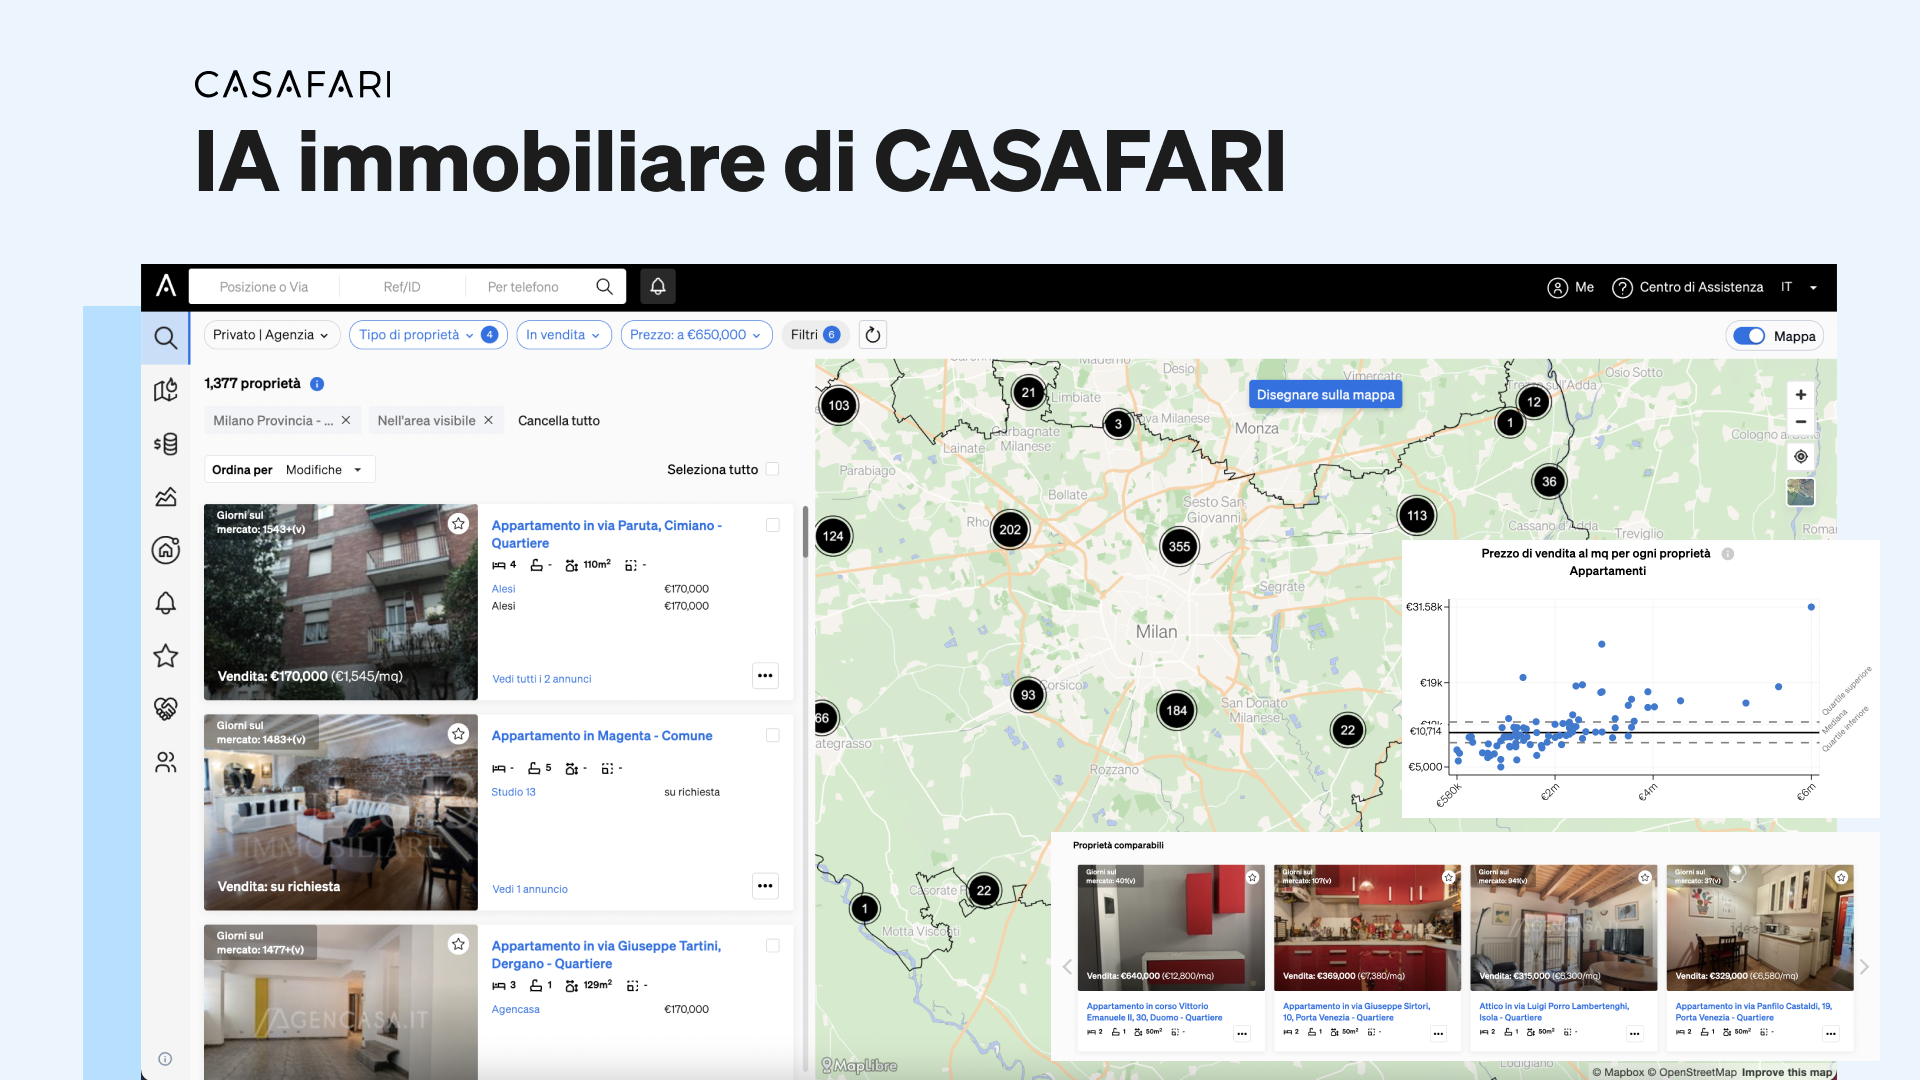
Task: Check the via Paruta apartment checkbox
Action: (x=773, y=525)
